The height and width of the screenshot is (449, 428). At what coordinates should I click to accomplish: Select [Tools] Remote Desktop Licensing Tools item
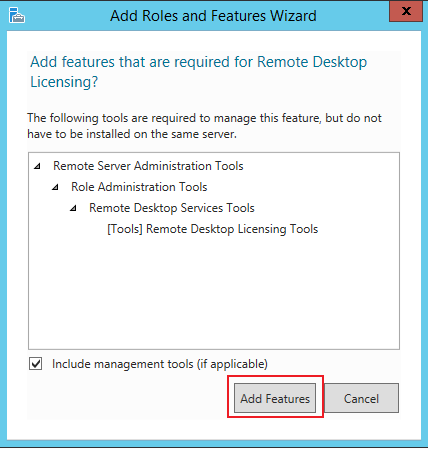(213, 229)
